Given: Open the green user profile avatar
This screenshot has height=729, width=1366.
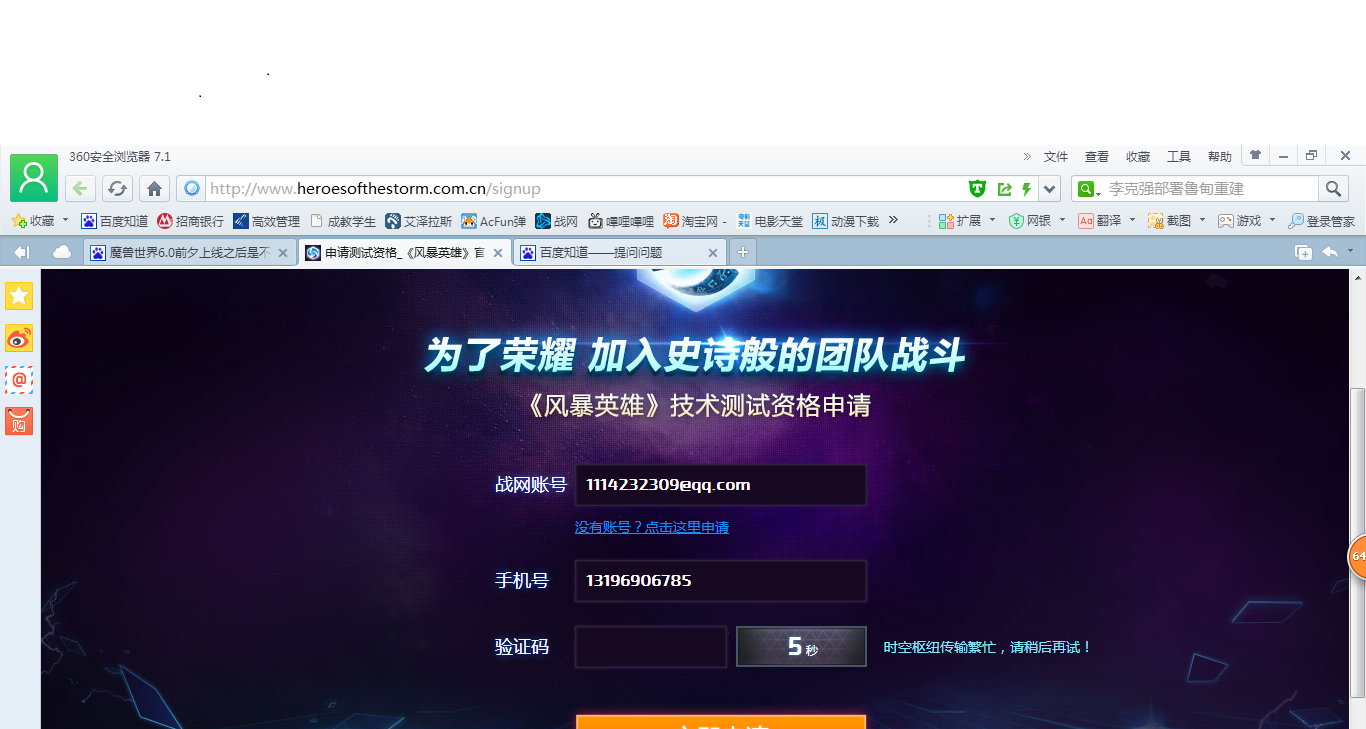Looking at the screenshot, I should coord(34,178).
